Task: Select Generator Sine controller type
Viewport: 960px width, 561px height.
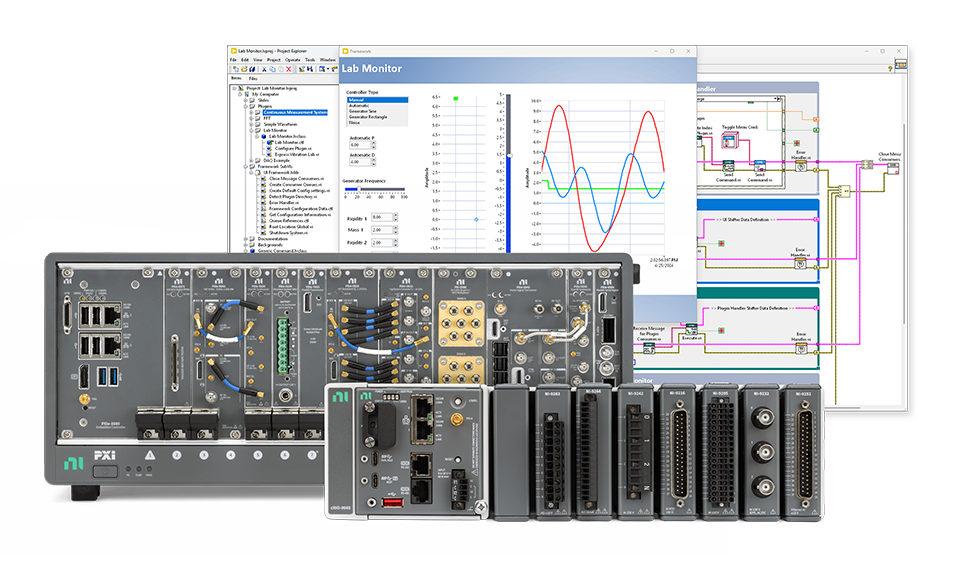Action: tap(377, 111)
